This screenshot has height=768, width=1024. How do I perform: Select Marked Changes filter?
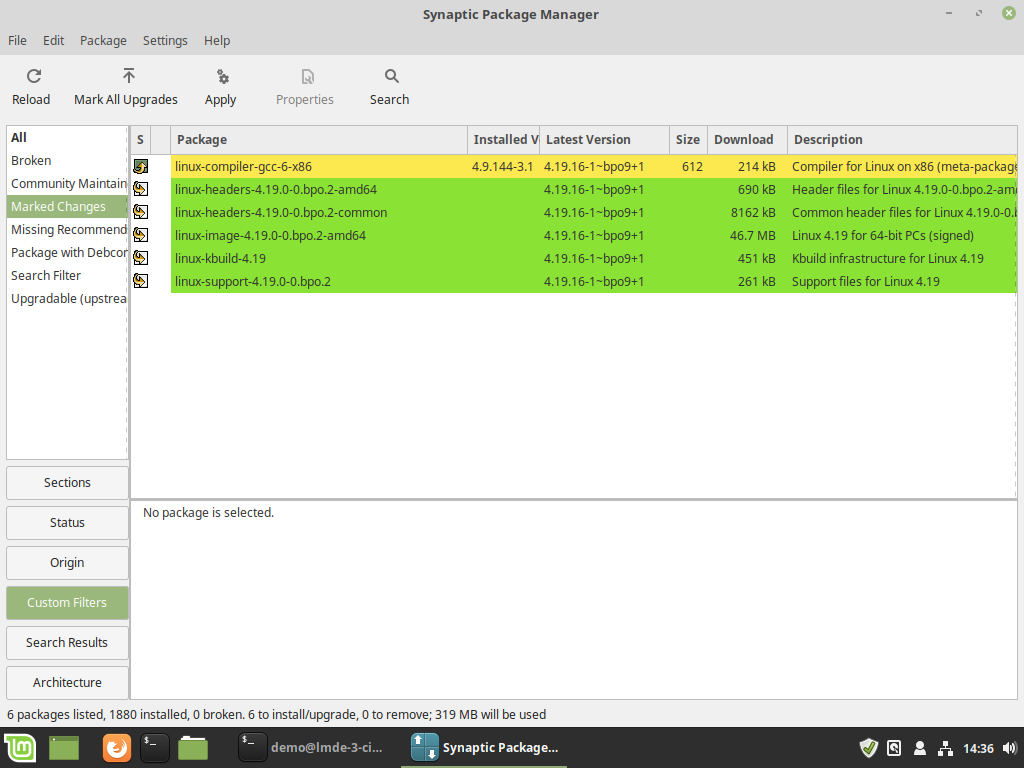click(x=67, y=206)
